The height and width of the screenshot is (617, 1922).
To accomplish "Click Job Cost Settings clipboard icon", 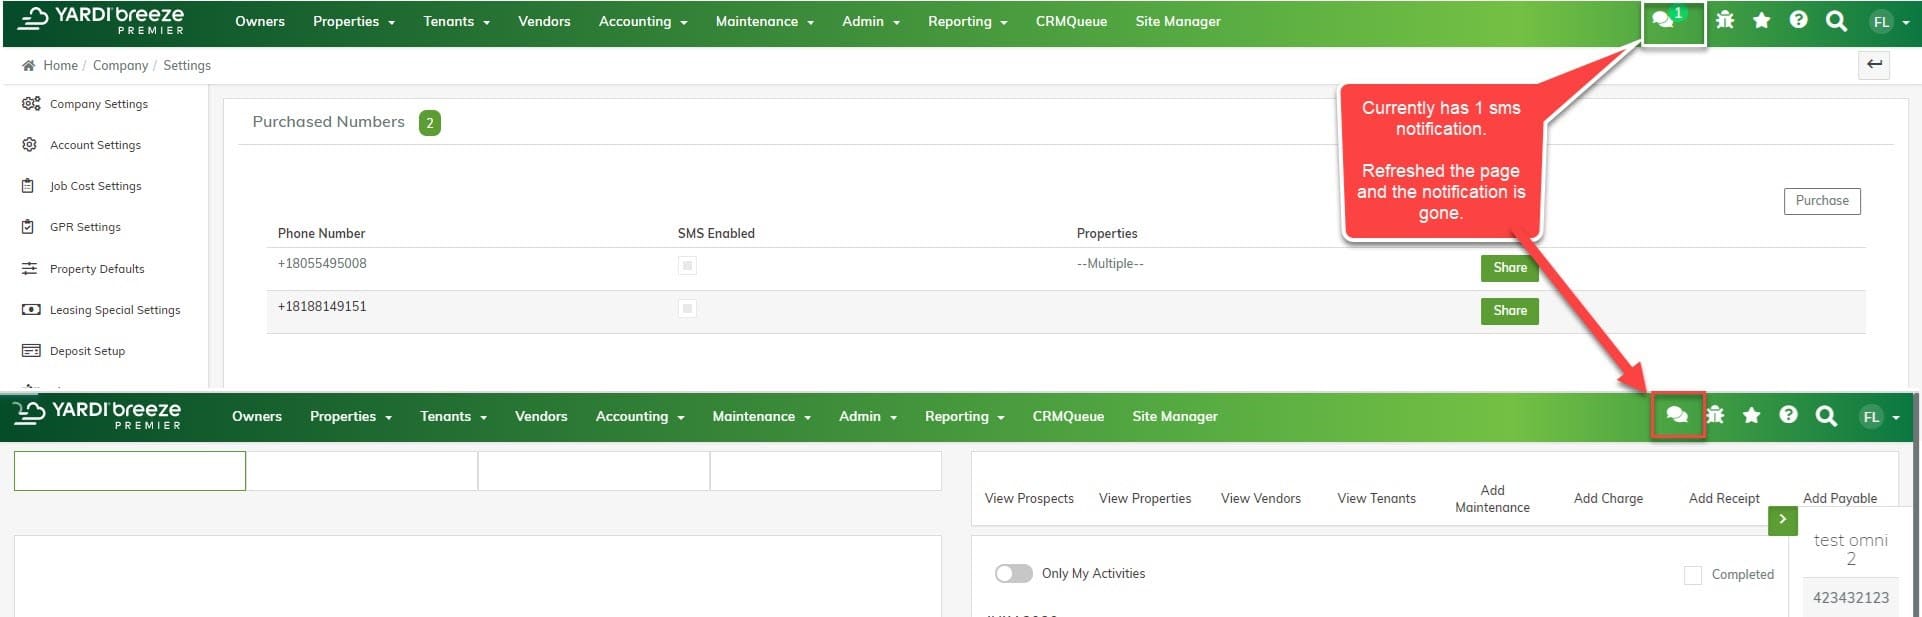I will click(x=29, y=186).
